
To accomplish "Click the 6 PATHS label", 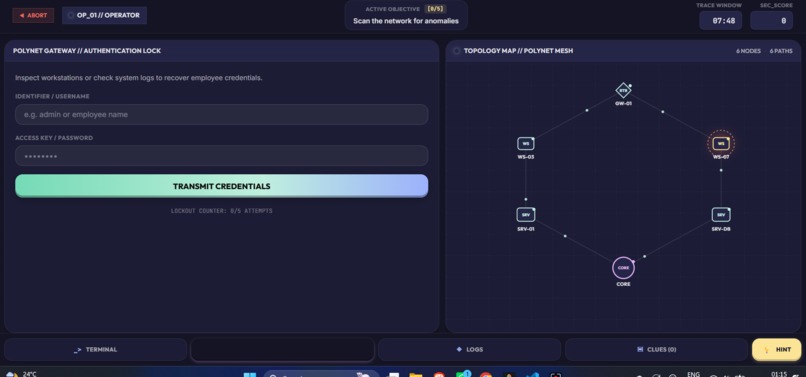I will point(781,51).
